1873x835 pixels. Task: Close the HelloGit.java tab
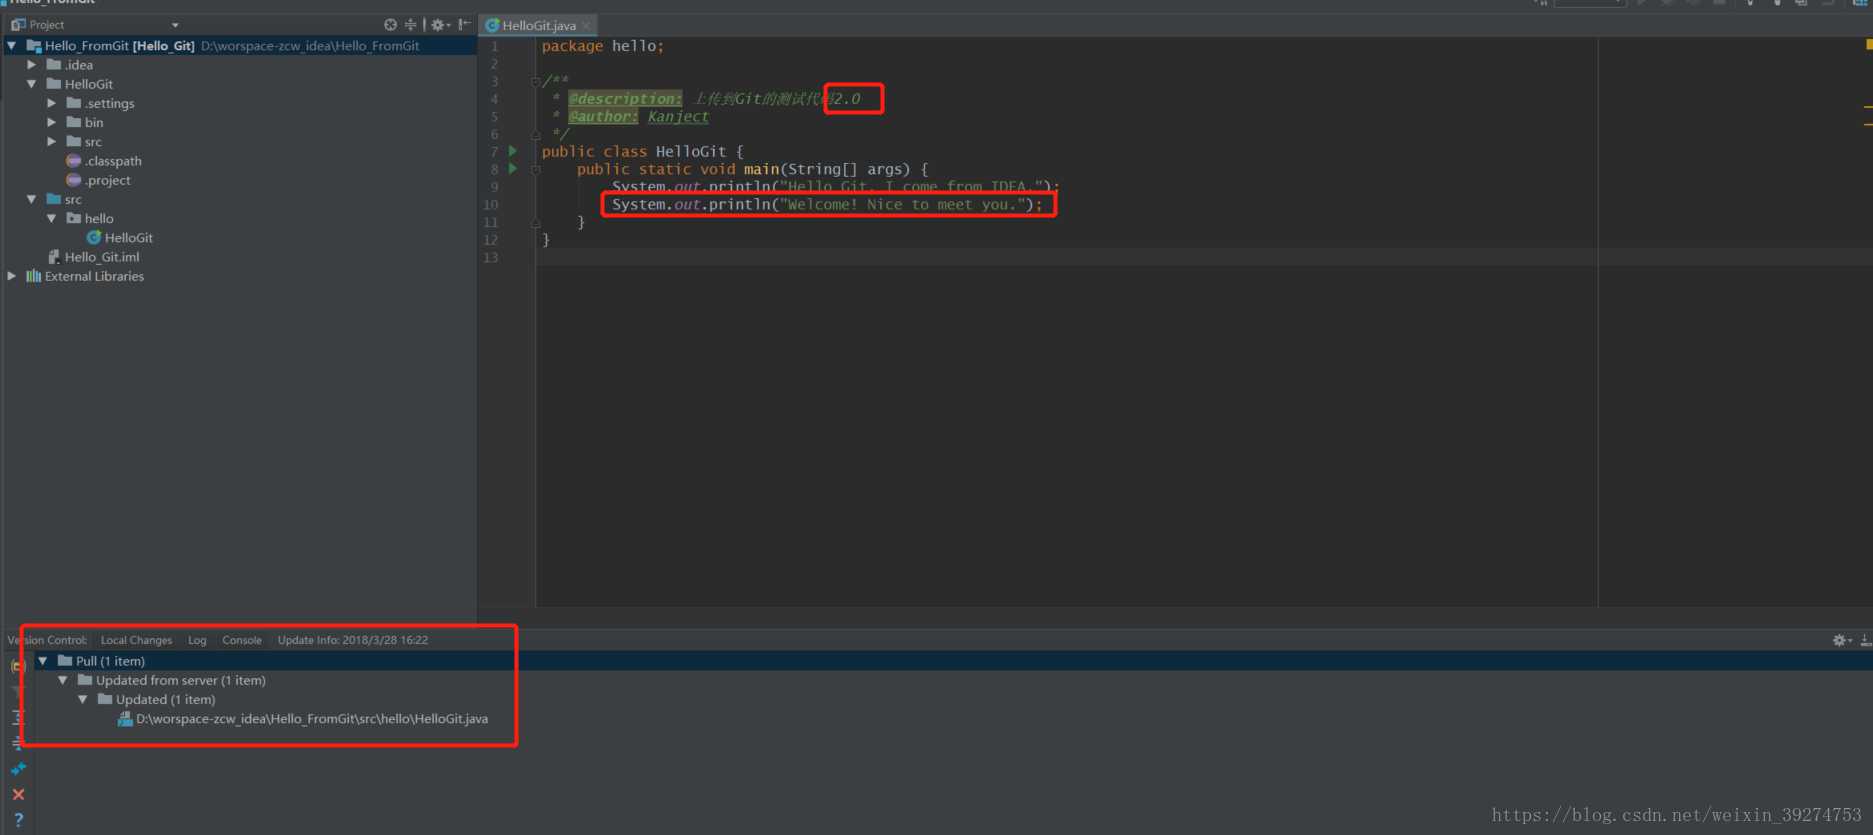tap(586, 25)
